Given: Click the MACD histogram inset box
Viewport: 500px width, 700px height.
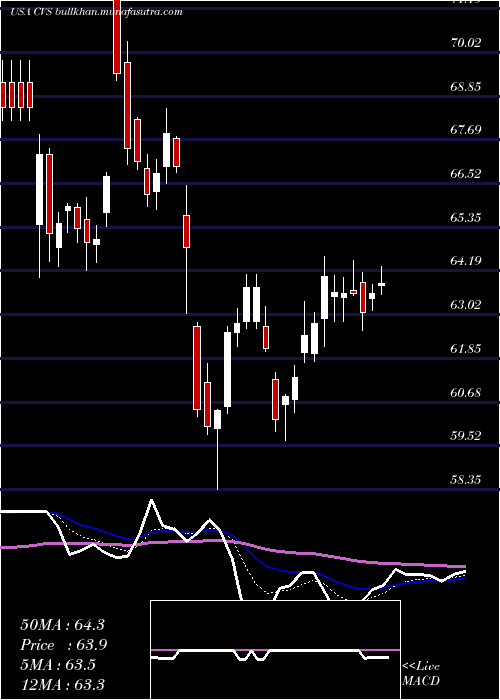Looking at the screenshot, I should (275, 650).
